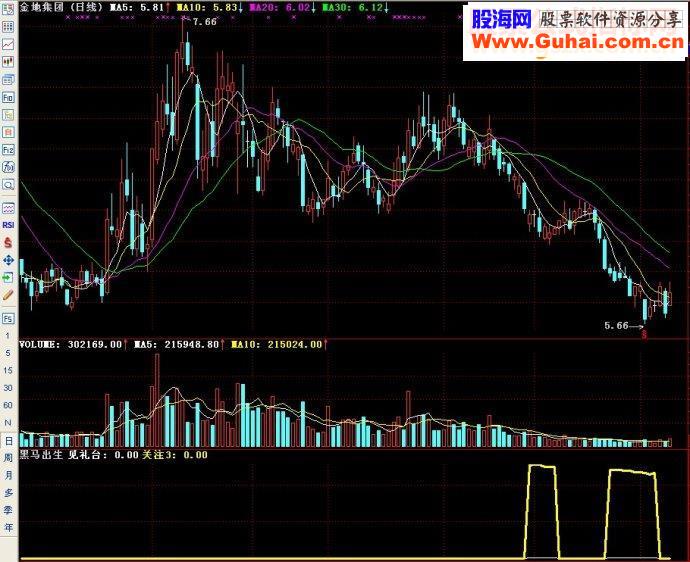Click the MA30: 6.12 label
690x562 pixels.
coord(353,7)
